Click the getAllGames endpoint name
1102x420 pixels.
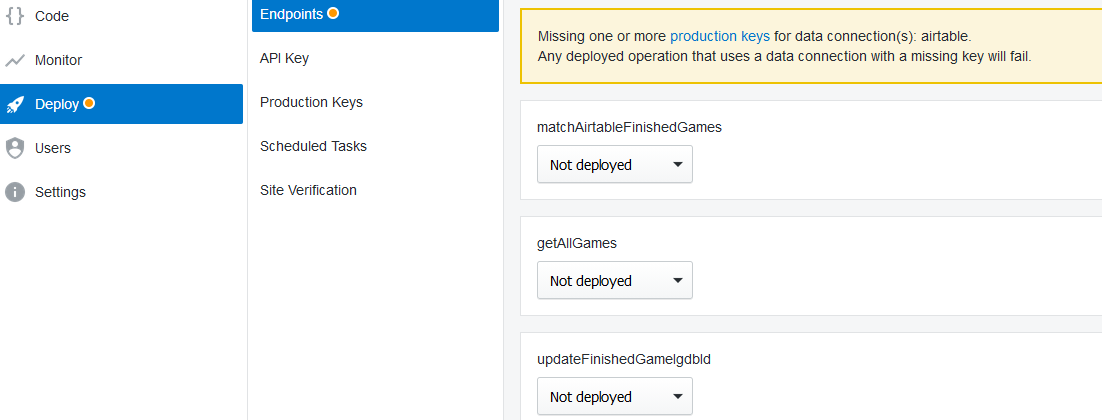pos(575,243)
